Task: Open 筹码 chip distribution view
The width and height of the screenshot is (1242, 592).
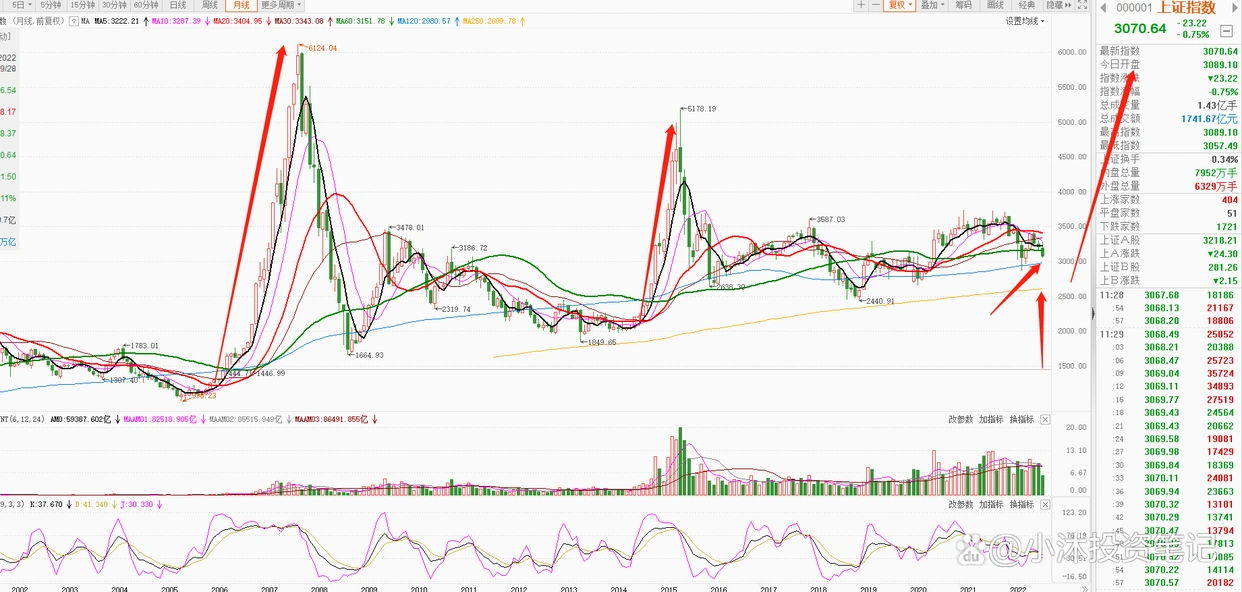Action: [x=963, y=5]
